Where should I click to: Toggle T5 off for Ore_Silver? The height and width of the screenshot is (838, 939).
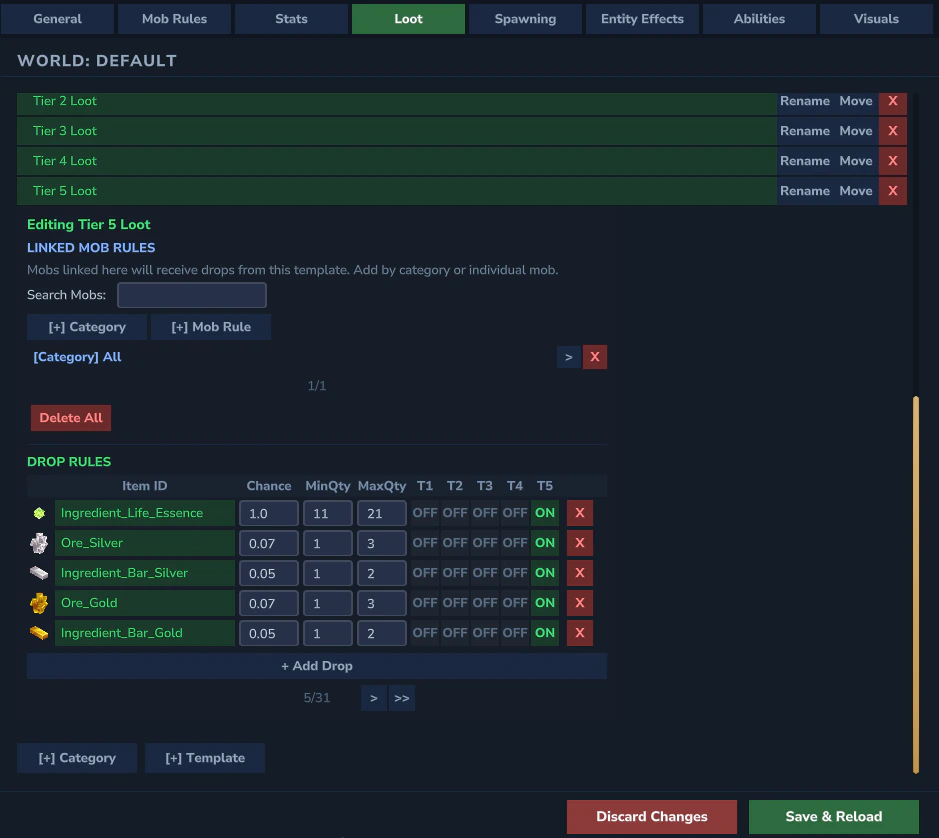coord(545,542)
